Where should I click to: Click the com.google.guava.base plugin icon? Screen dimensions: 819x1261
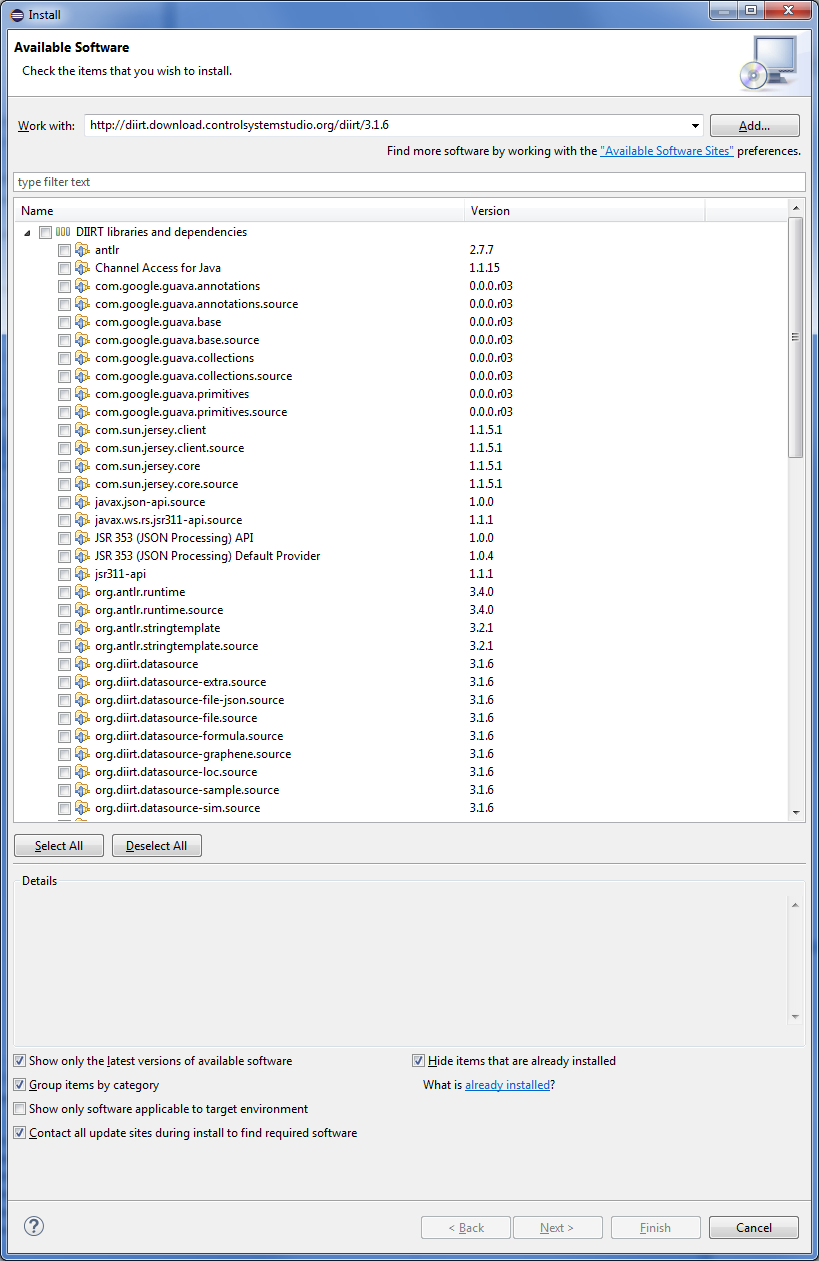click(x=82, y=321)
